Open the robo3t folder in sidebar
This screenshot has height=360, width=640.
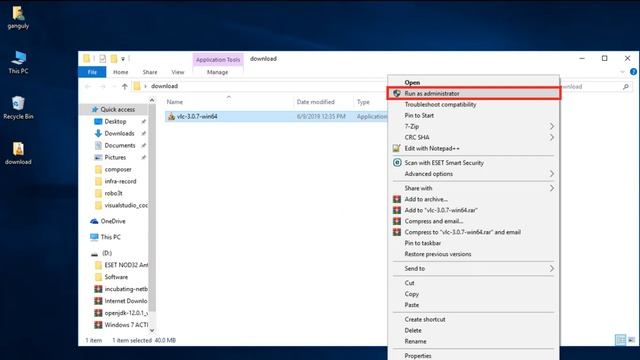click(114, 193)
